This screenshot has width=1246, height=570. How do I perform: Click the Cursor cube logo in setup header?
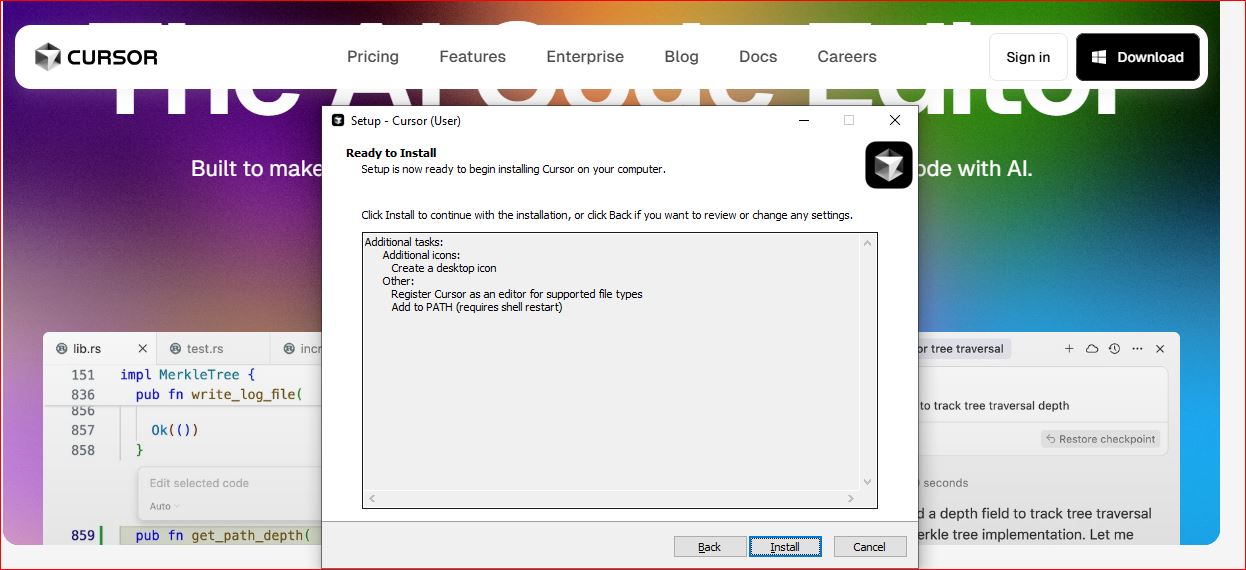pyautogui.click(x=889, y=165)
